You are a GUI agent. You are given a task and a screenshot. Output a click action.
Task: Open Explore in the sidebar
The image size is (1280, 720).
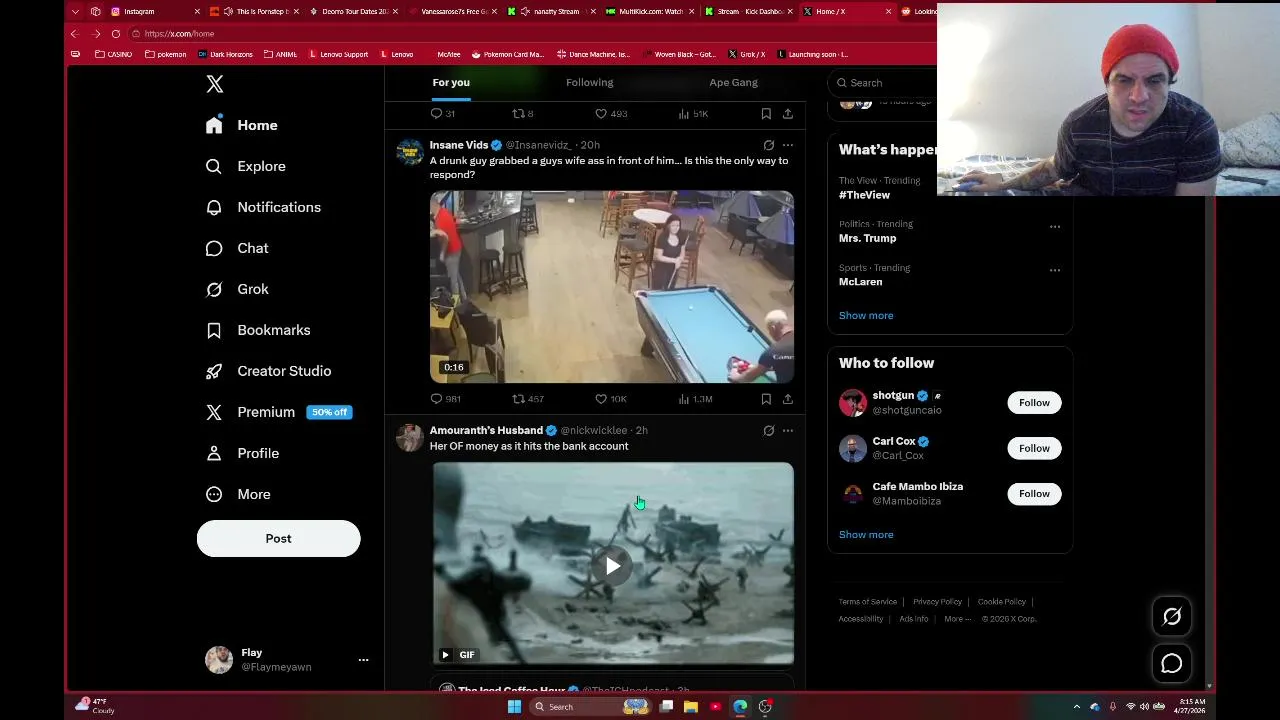[x=246, y=166]
